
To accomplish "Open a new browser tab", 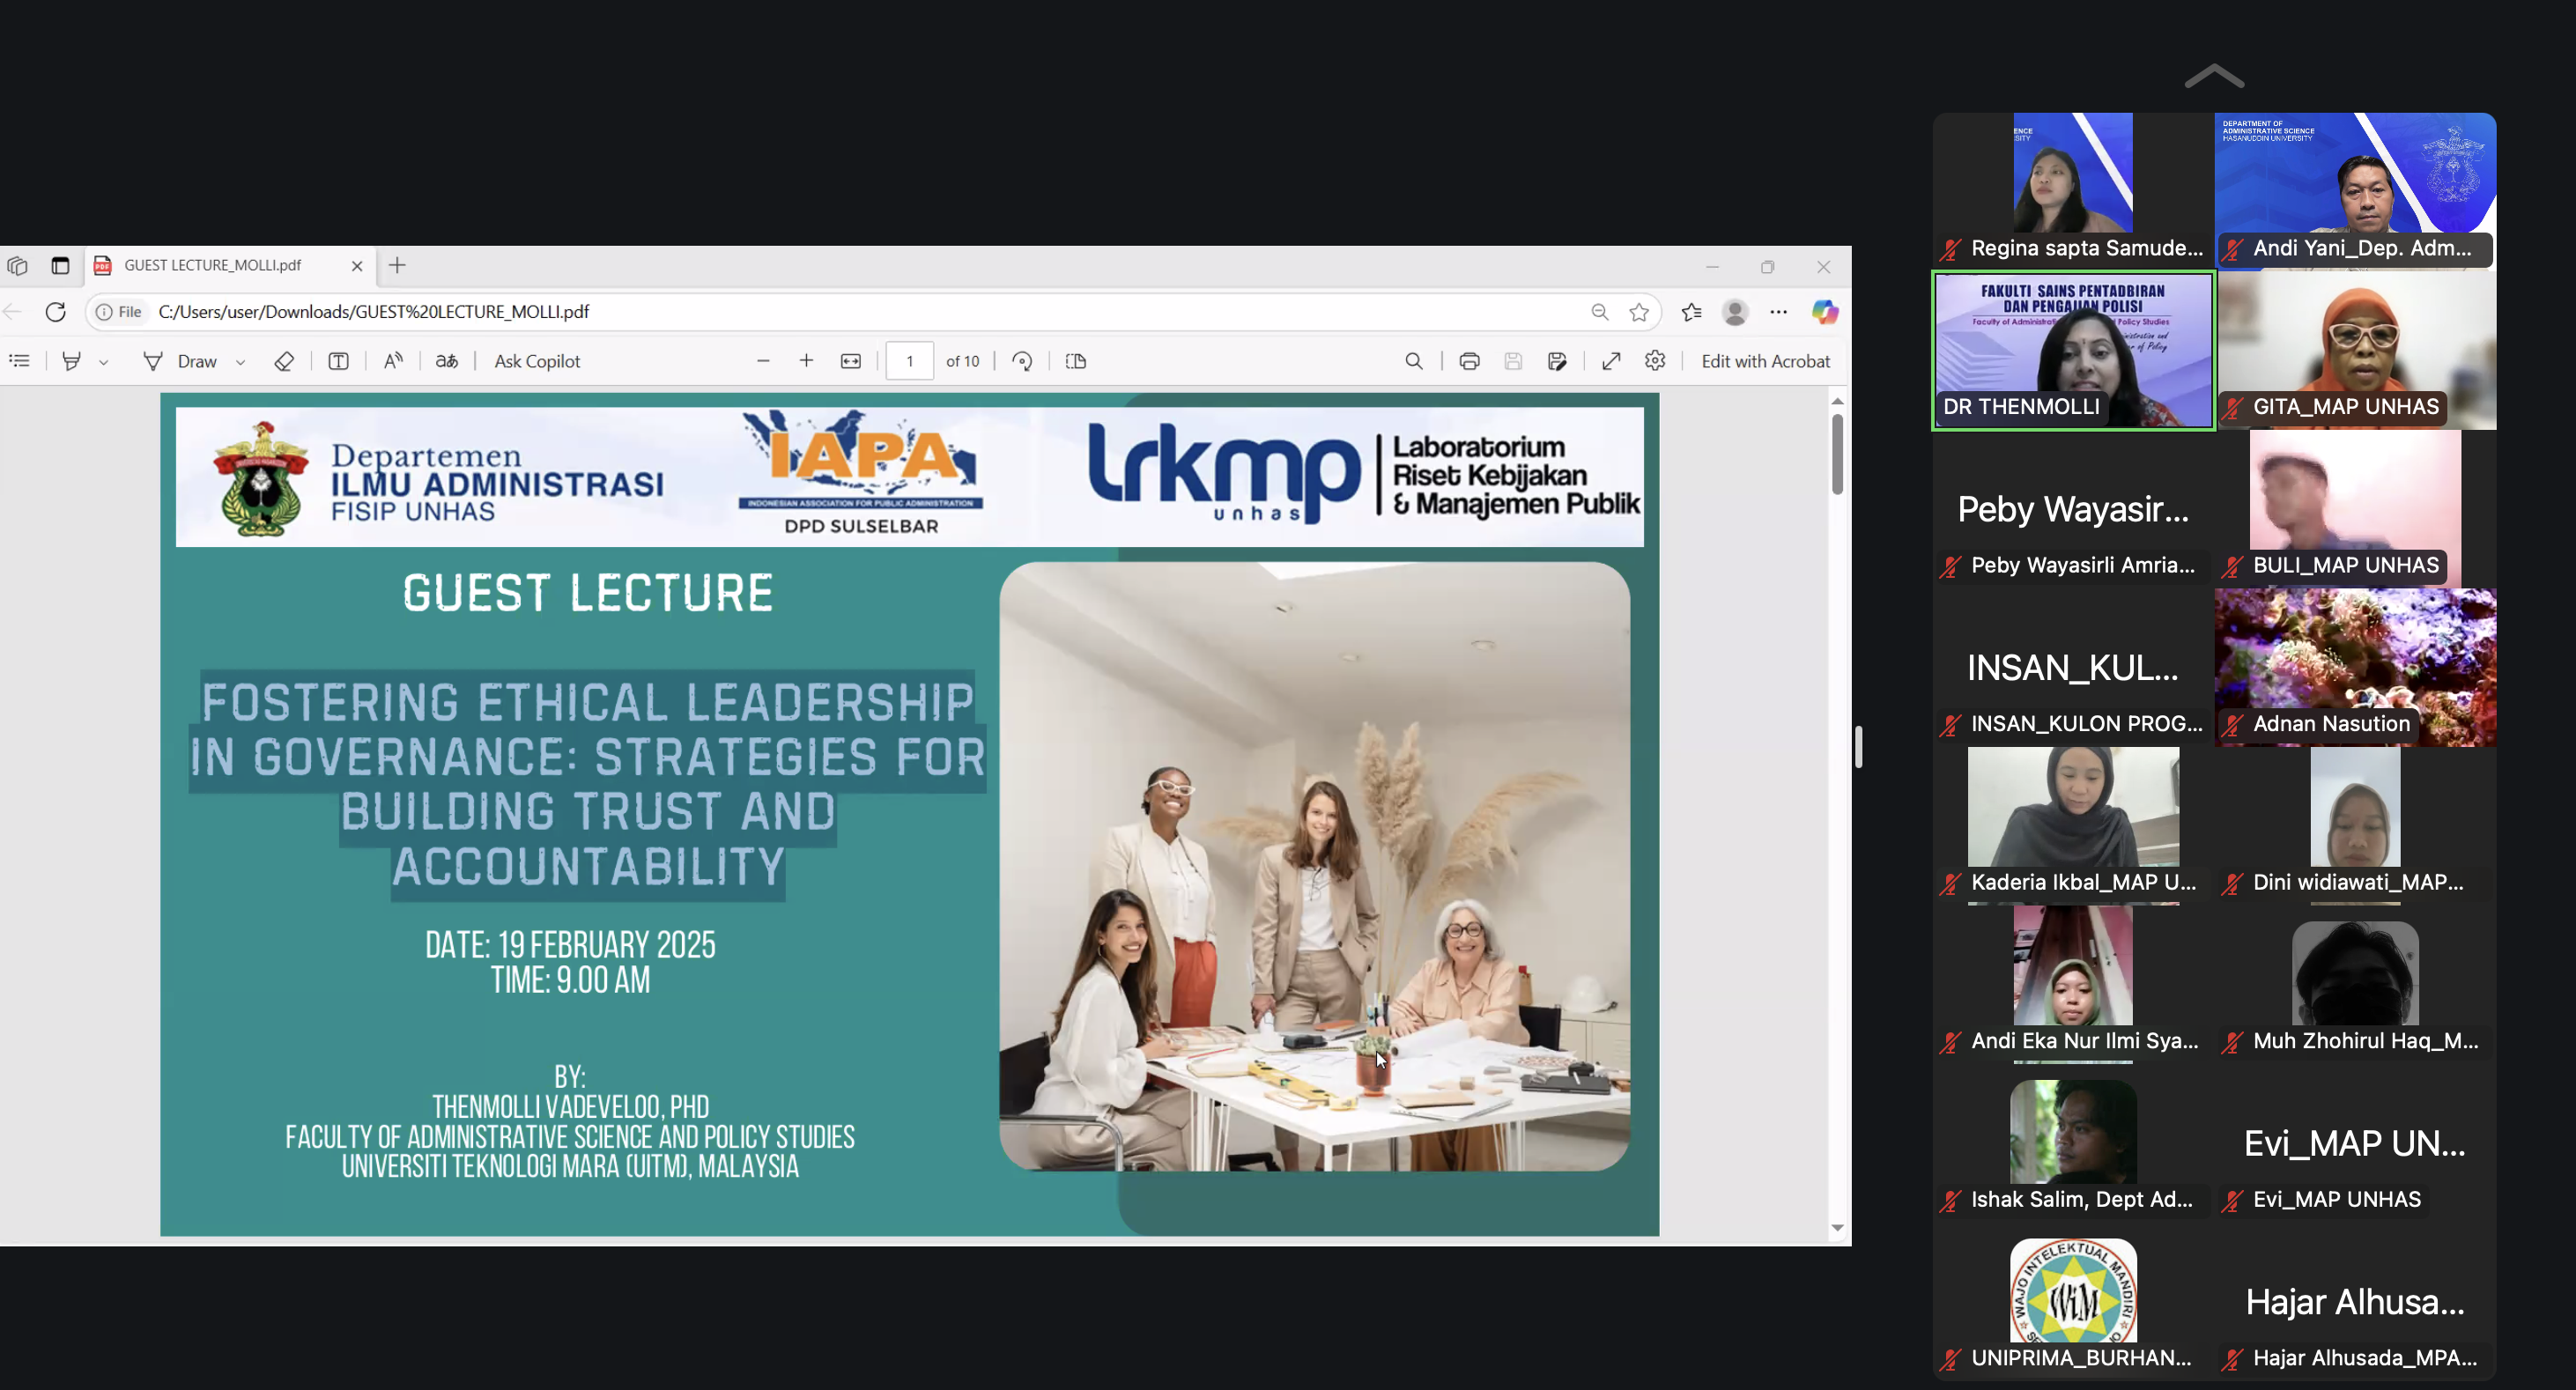I will pos(397,265).
